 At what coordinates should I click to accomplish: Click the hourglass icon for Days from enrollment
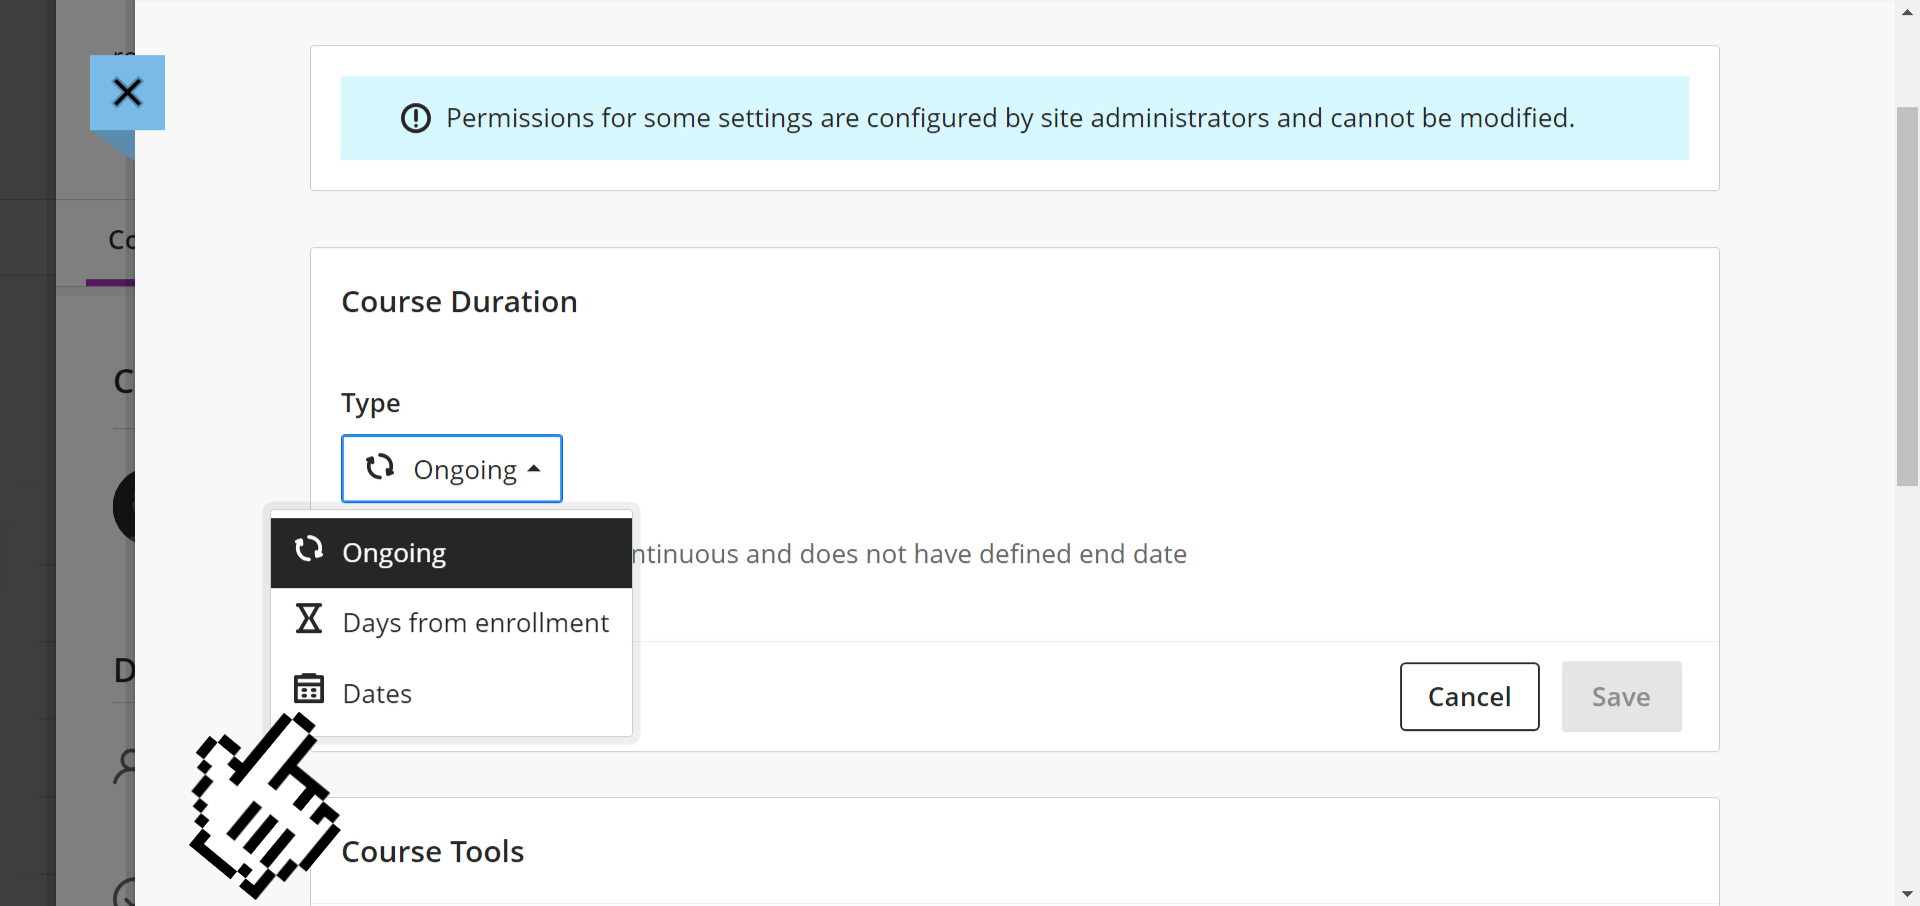309,619
